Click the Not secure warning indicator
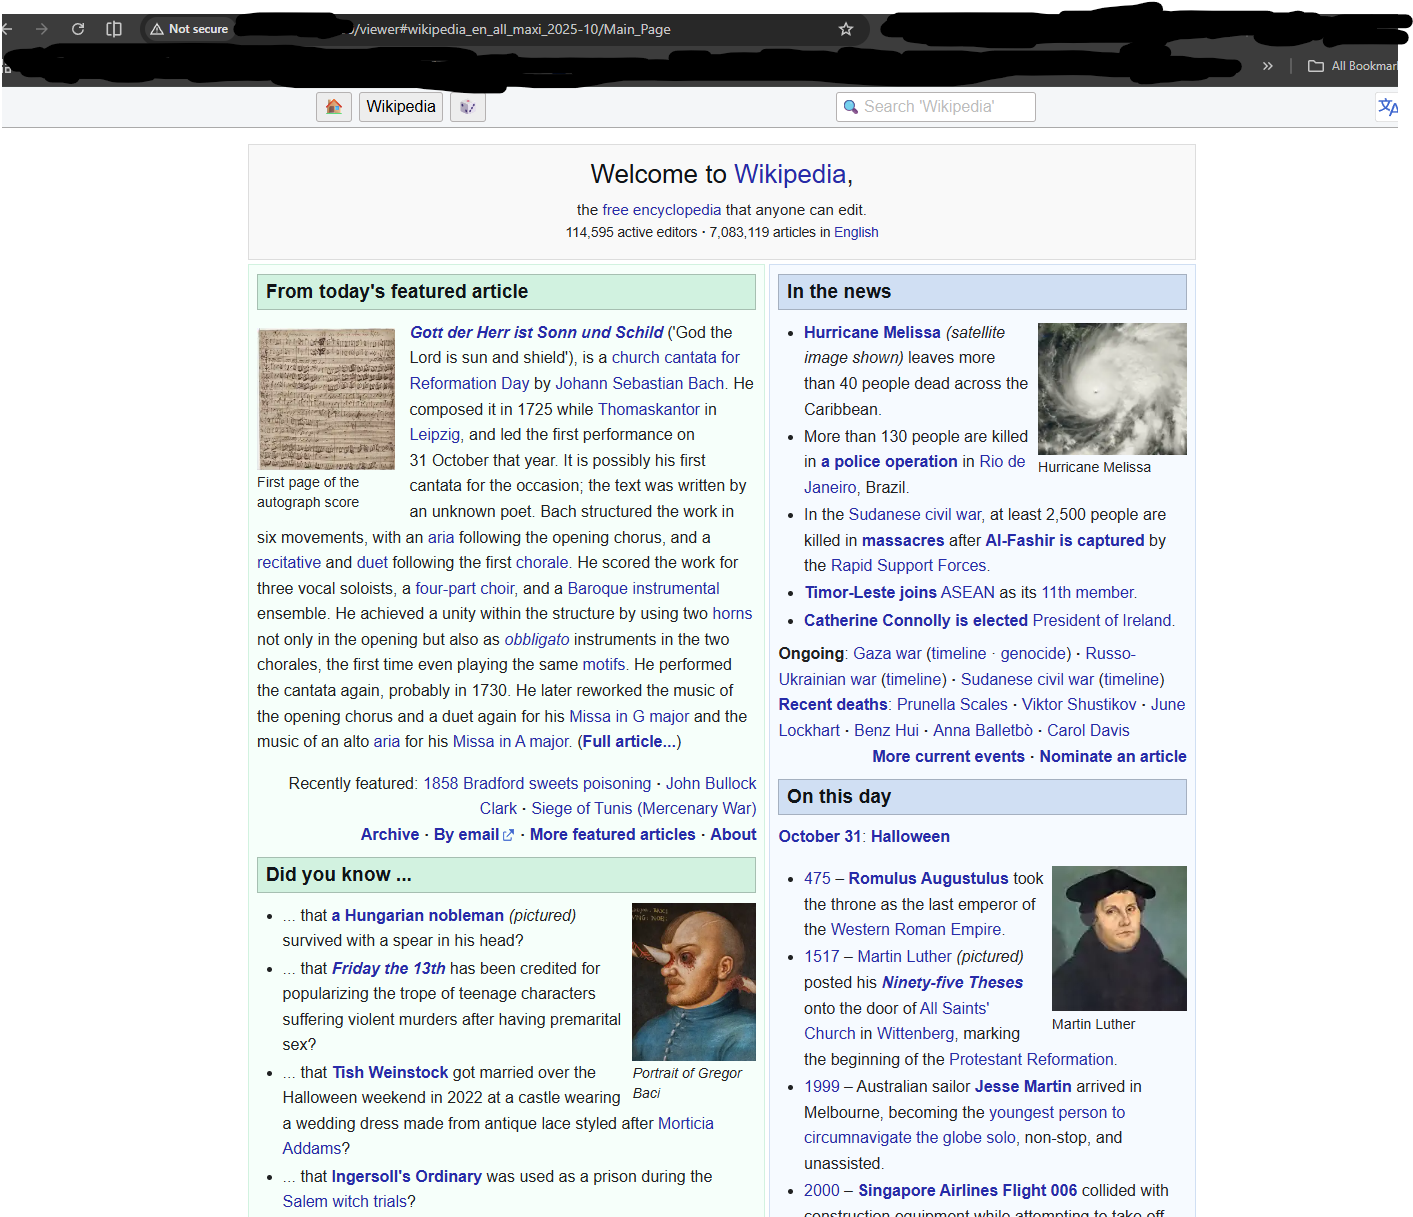This screenshot has height=1217, width=1413. [190, 29]
